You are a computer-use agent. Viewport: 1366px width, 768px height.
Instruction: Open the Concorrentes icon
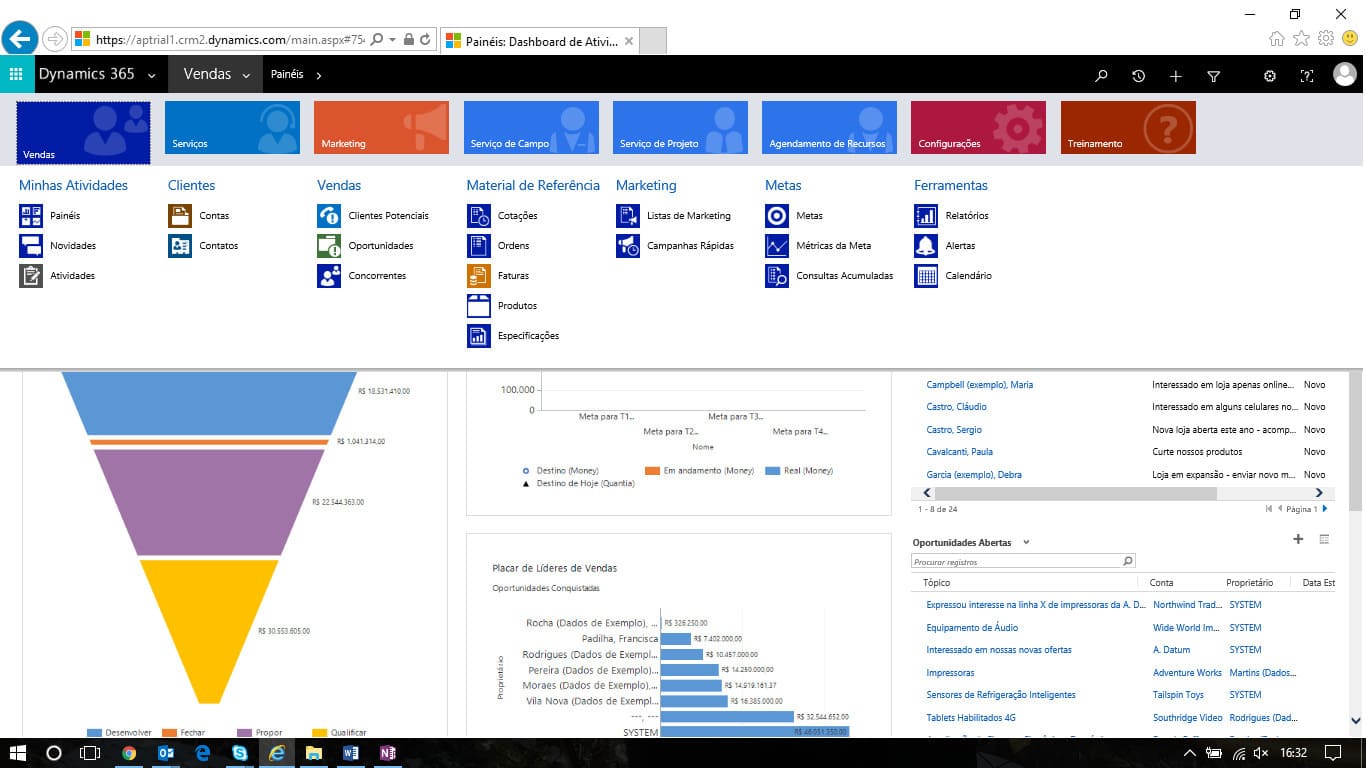(329, 276)
